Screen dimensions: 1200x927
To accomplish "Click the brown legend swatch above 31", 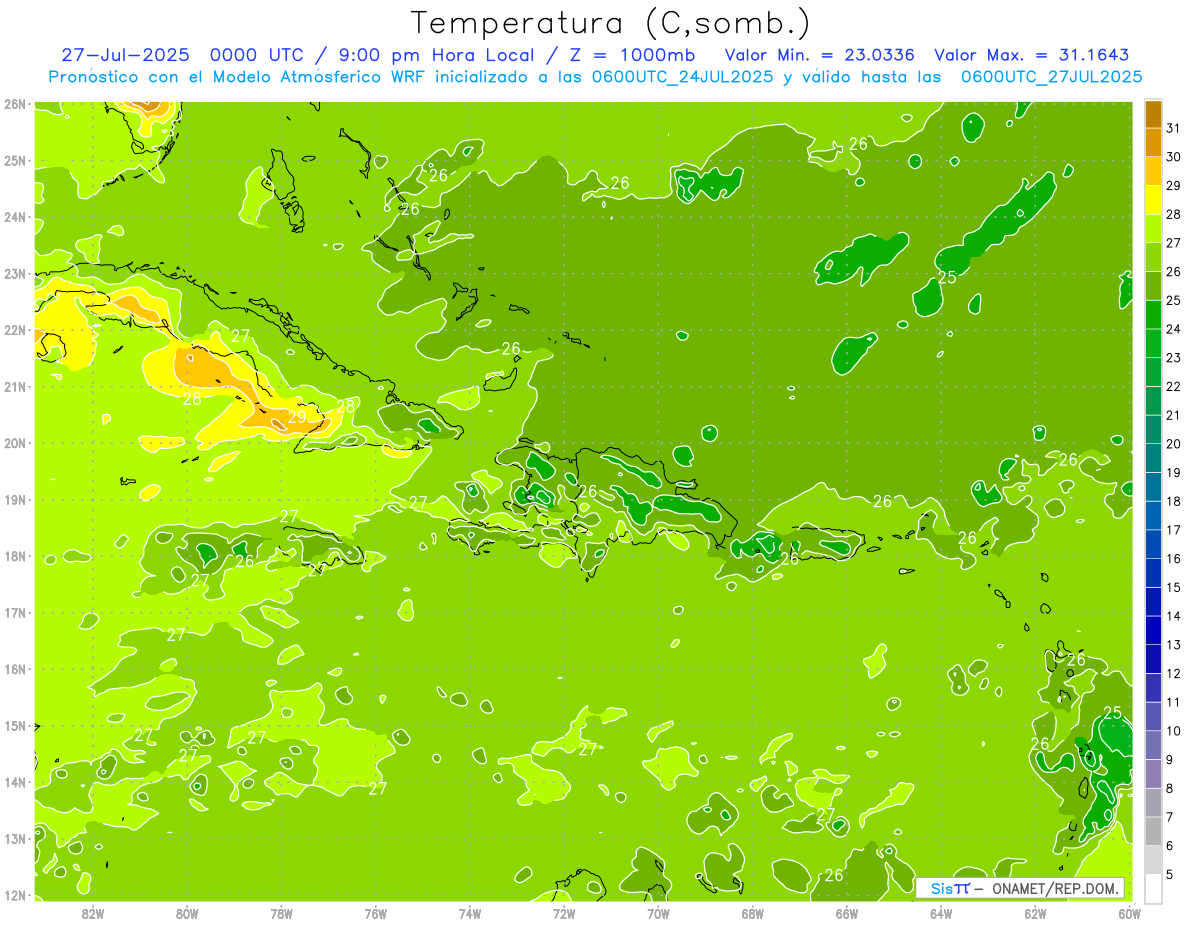I will point(1153,114).
